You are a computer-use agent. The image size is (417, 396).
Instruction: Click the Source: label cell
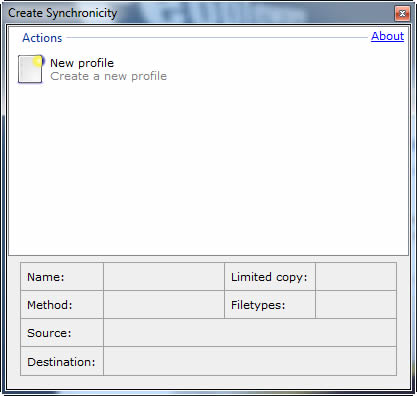[x=62, y=332]
